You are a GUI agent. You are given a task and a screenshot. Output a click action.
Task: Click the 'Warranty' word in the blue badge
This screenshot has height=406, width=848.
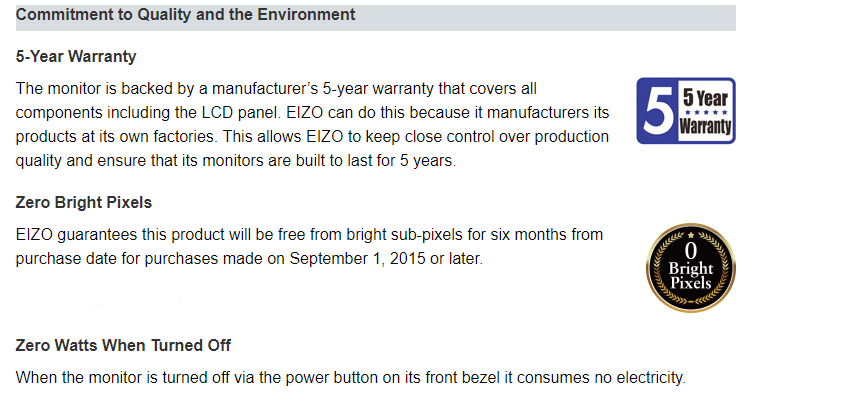[706, 127]
